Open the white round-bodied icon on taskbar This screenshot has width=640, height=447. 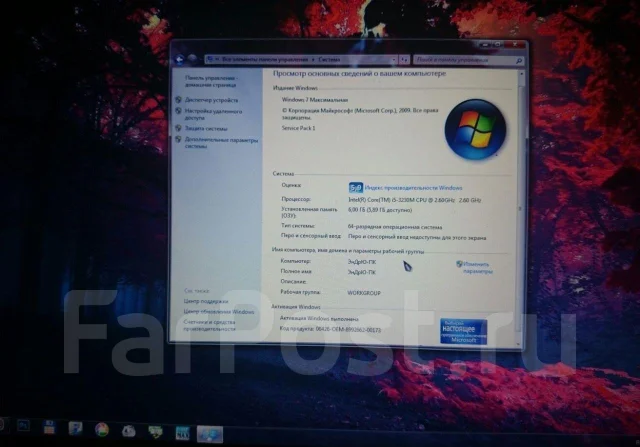tap(129, 431)
